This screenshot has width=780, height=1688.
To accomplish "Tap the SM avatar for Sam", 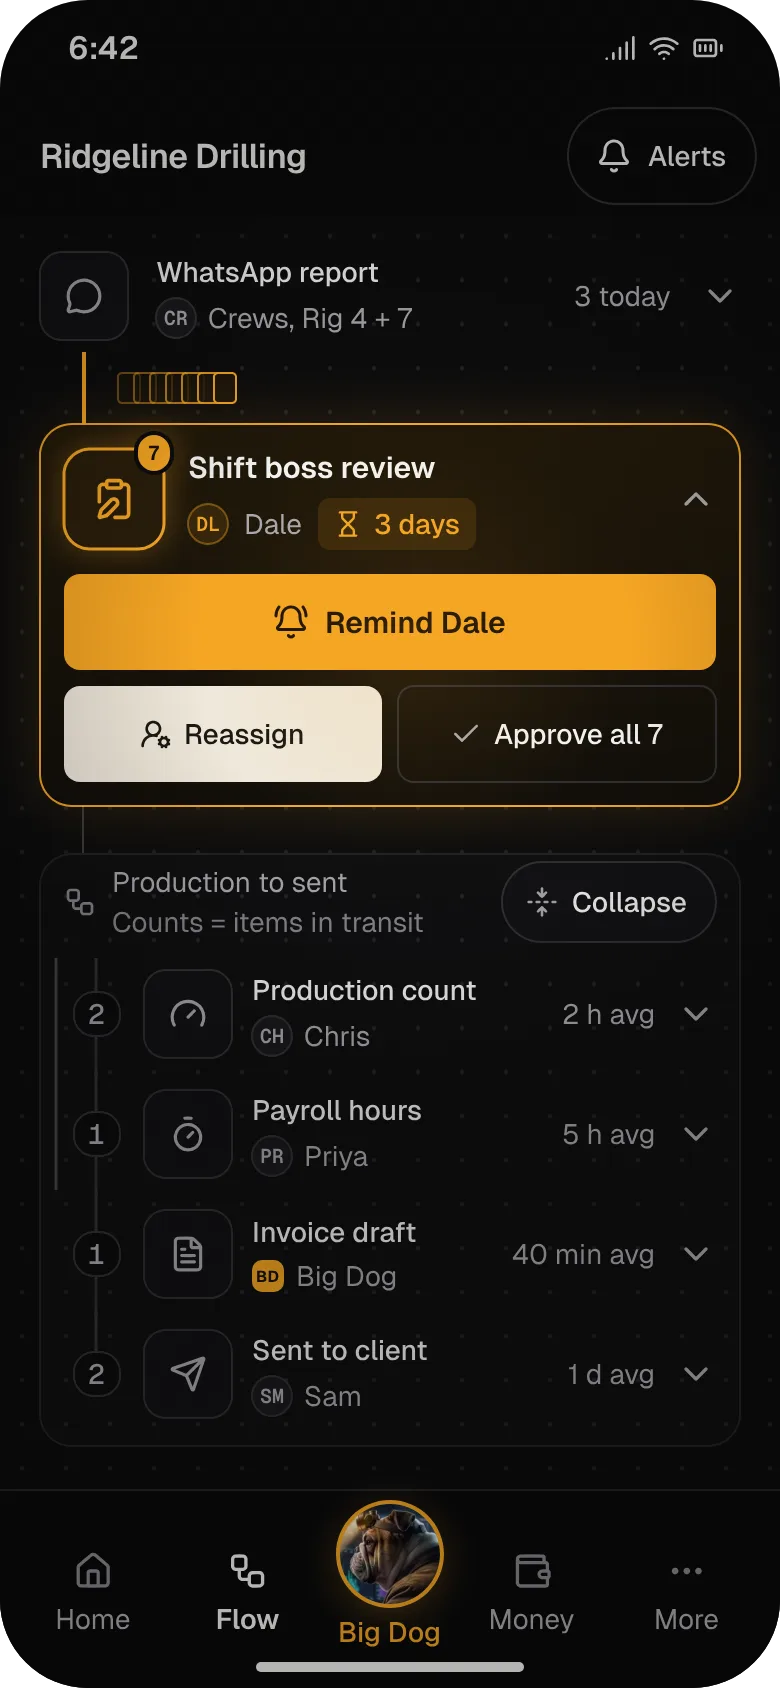I will [272, 1397].
